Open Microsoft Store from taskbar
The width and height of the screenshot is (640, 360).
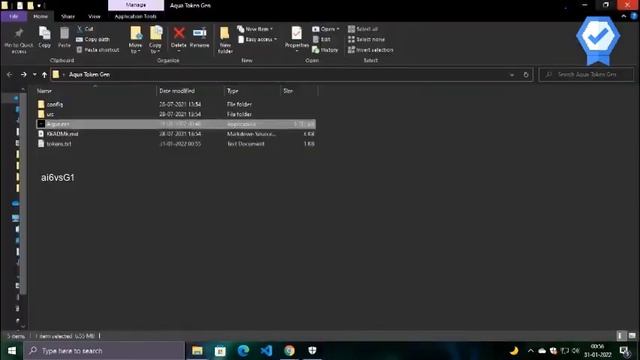[x=220, y=351]
